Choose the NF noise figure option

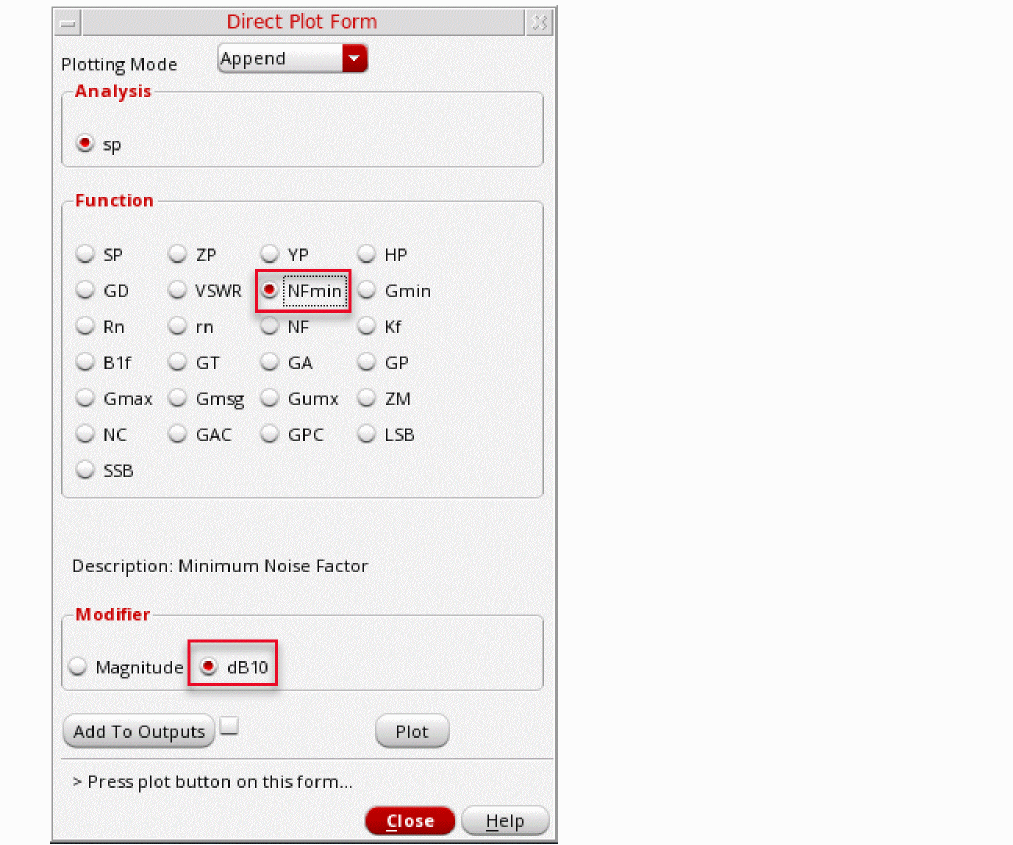pyautogui.click(x=269, y=326)
